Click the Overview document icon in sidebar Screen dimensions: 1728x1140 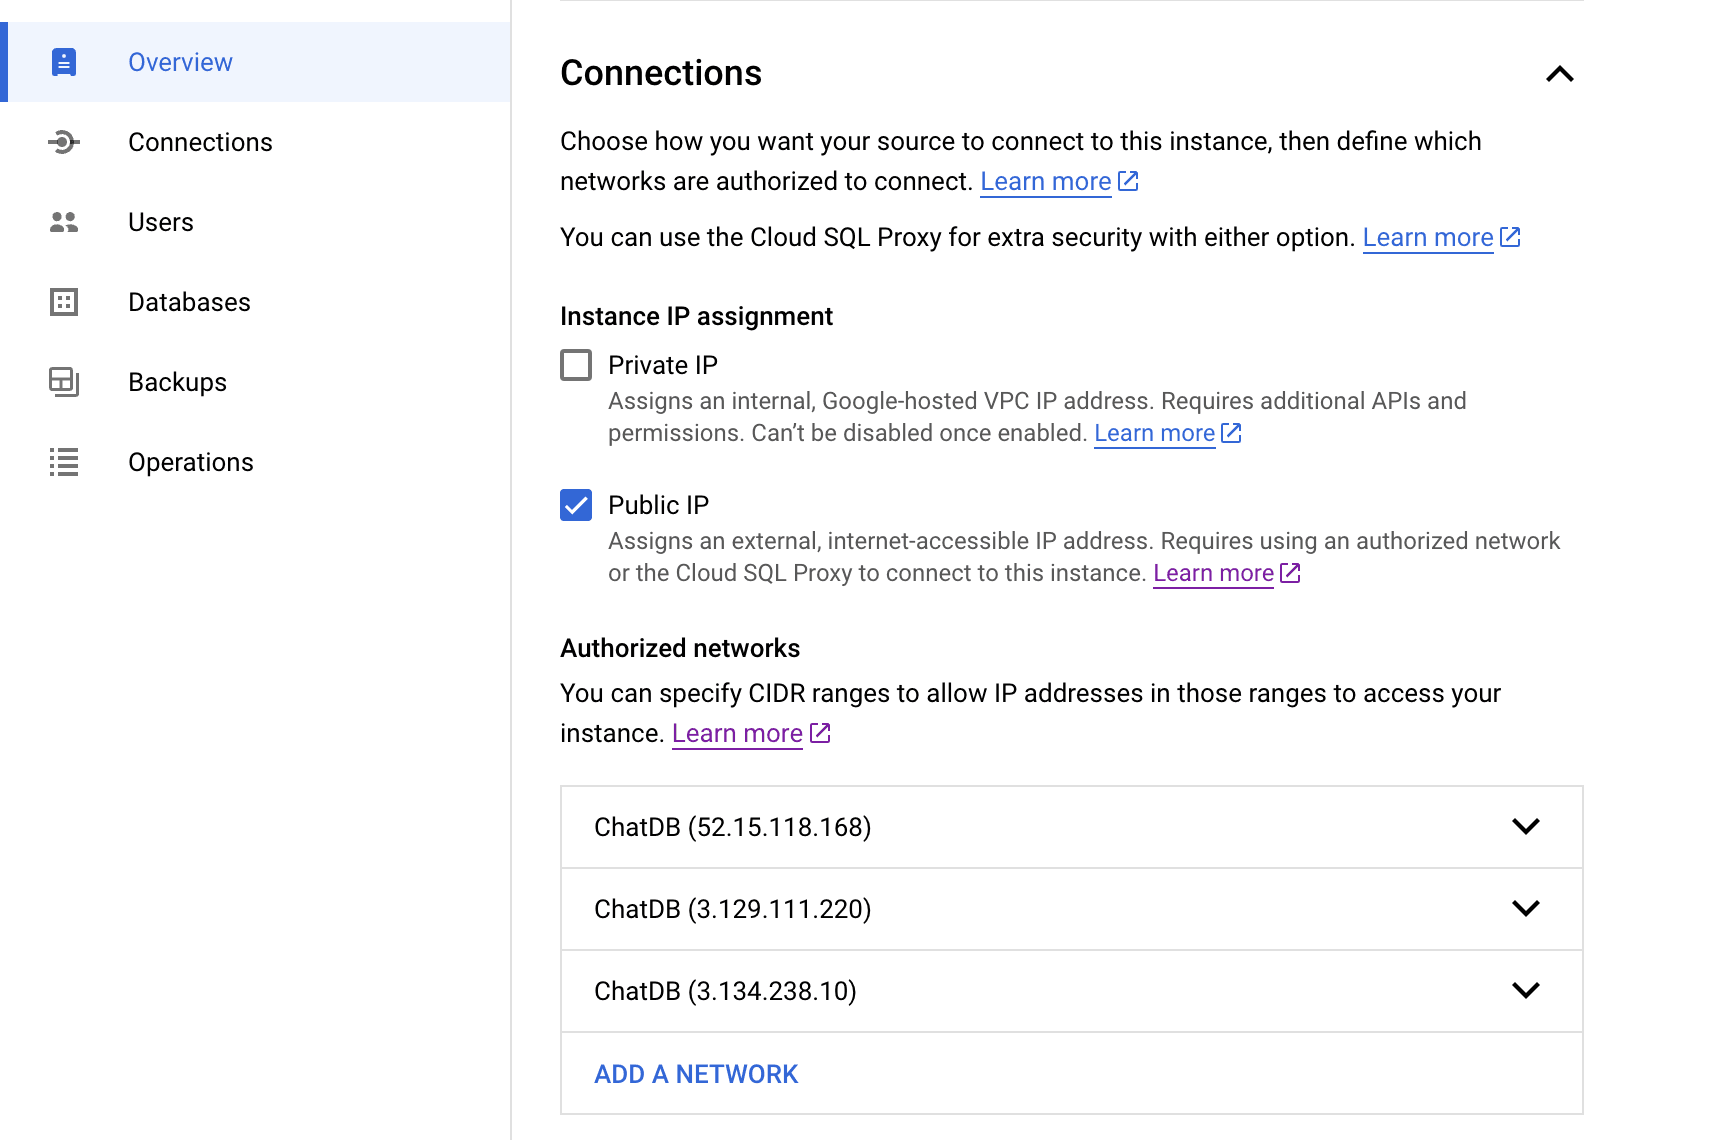tap(64, 62)
